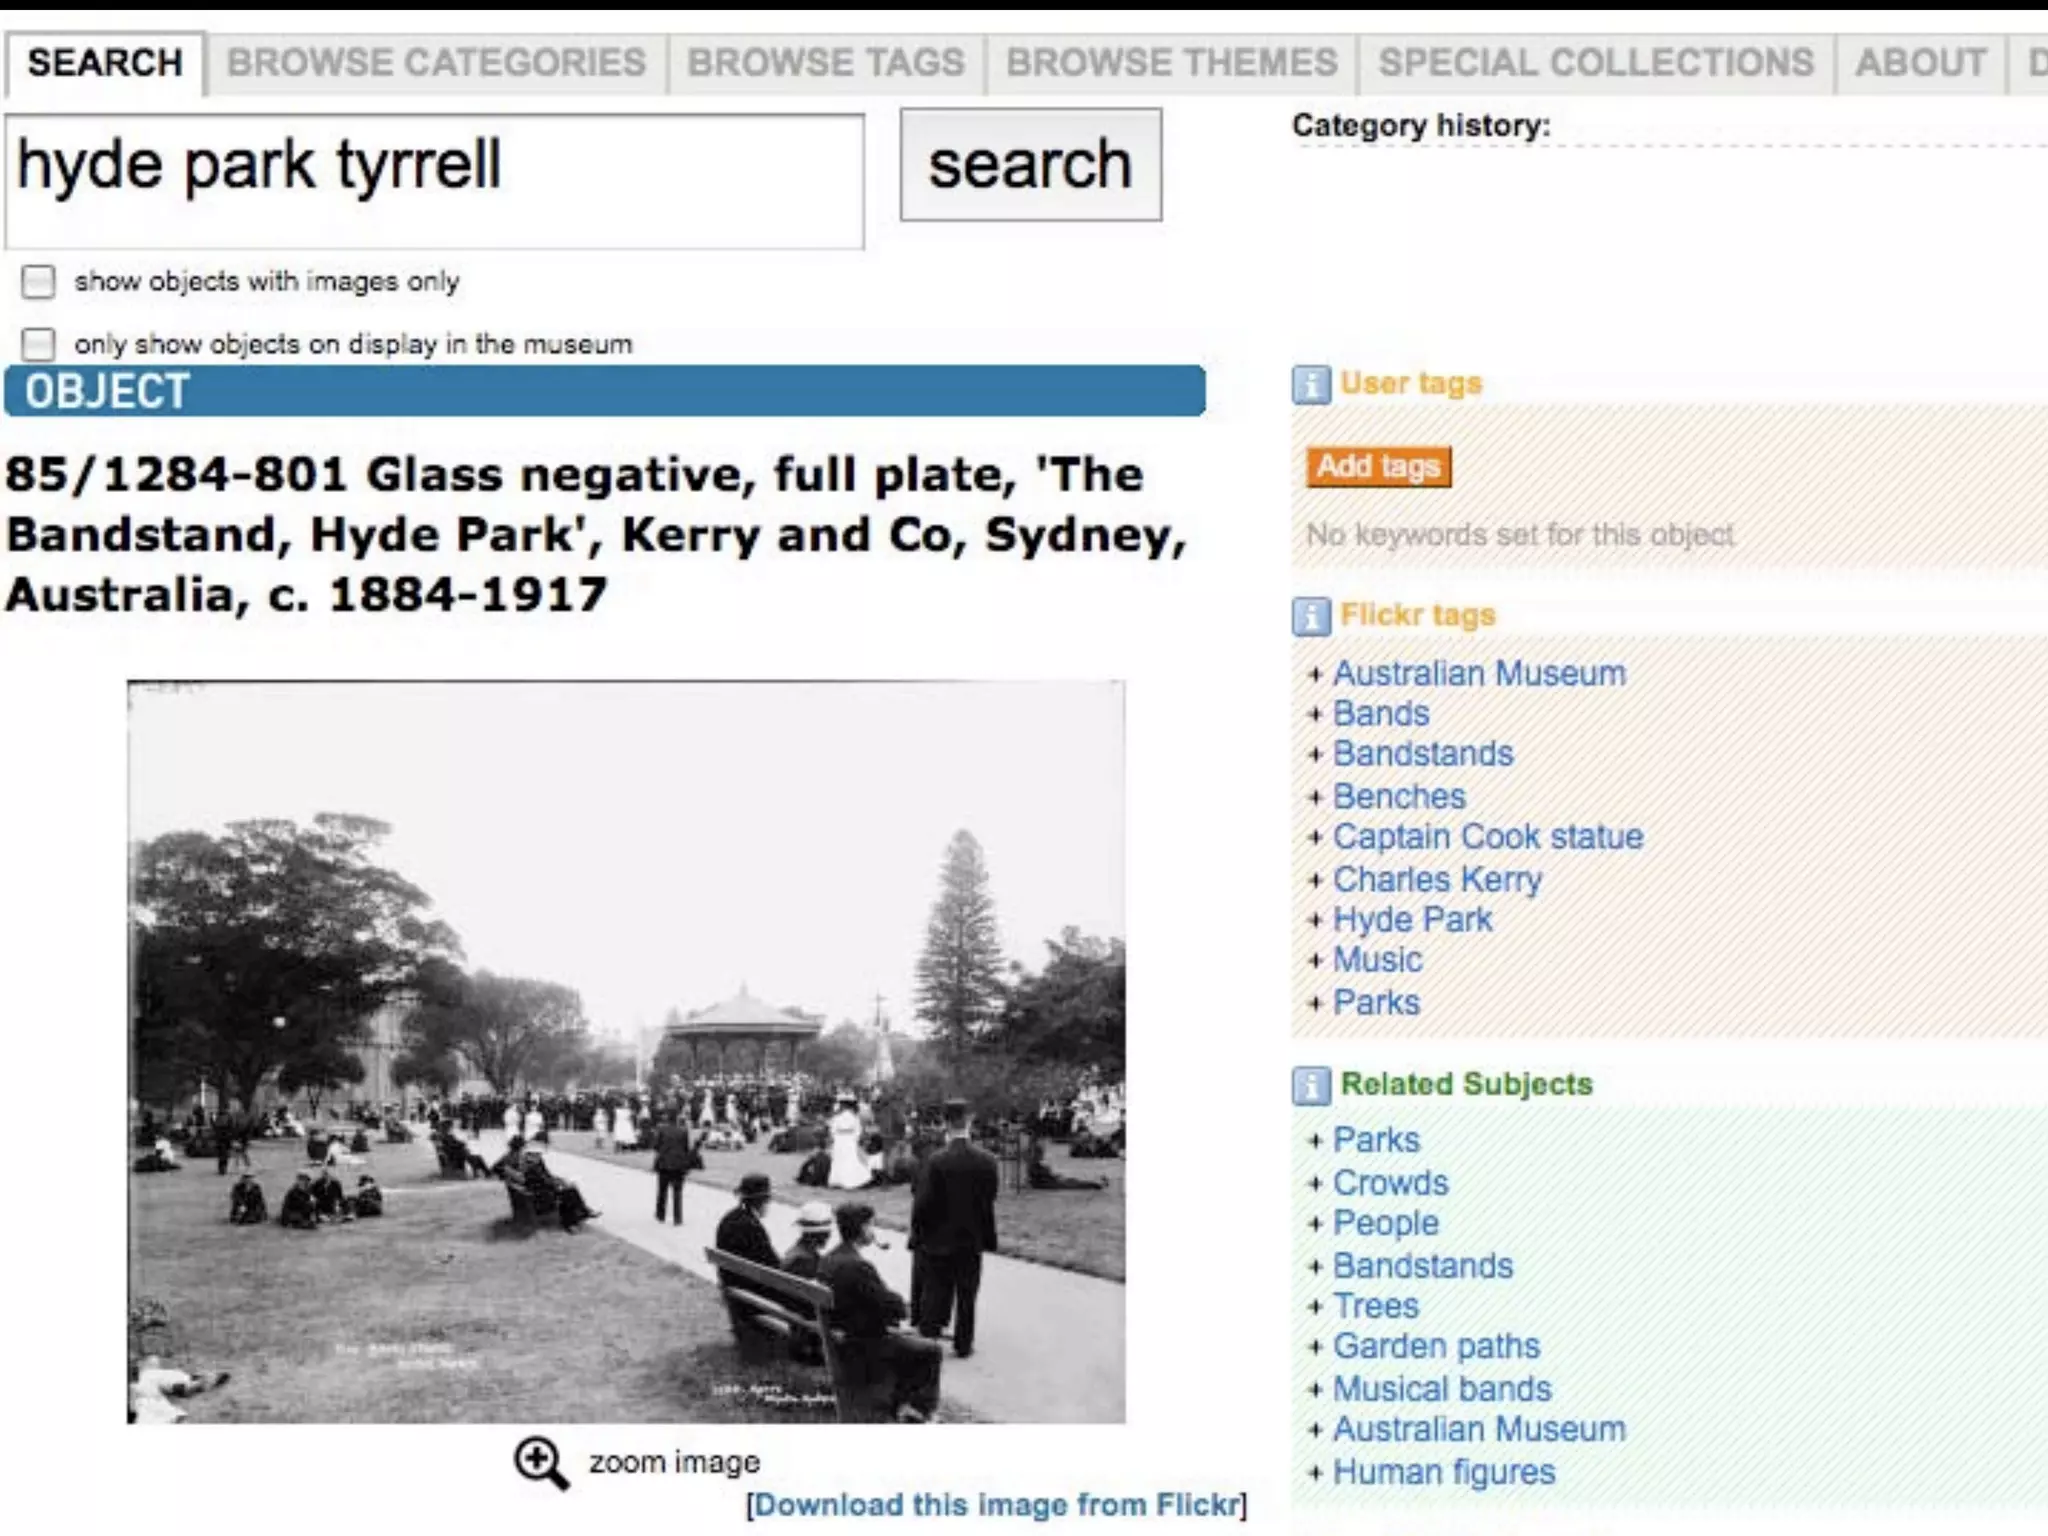Follow the Hyde Park Flickr tag link
Screen dimensions: 2048x1536
tap(1412, 920)
